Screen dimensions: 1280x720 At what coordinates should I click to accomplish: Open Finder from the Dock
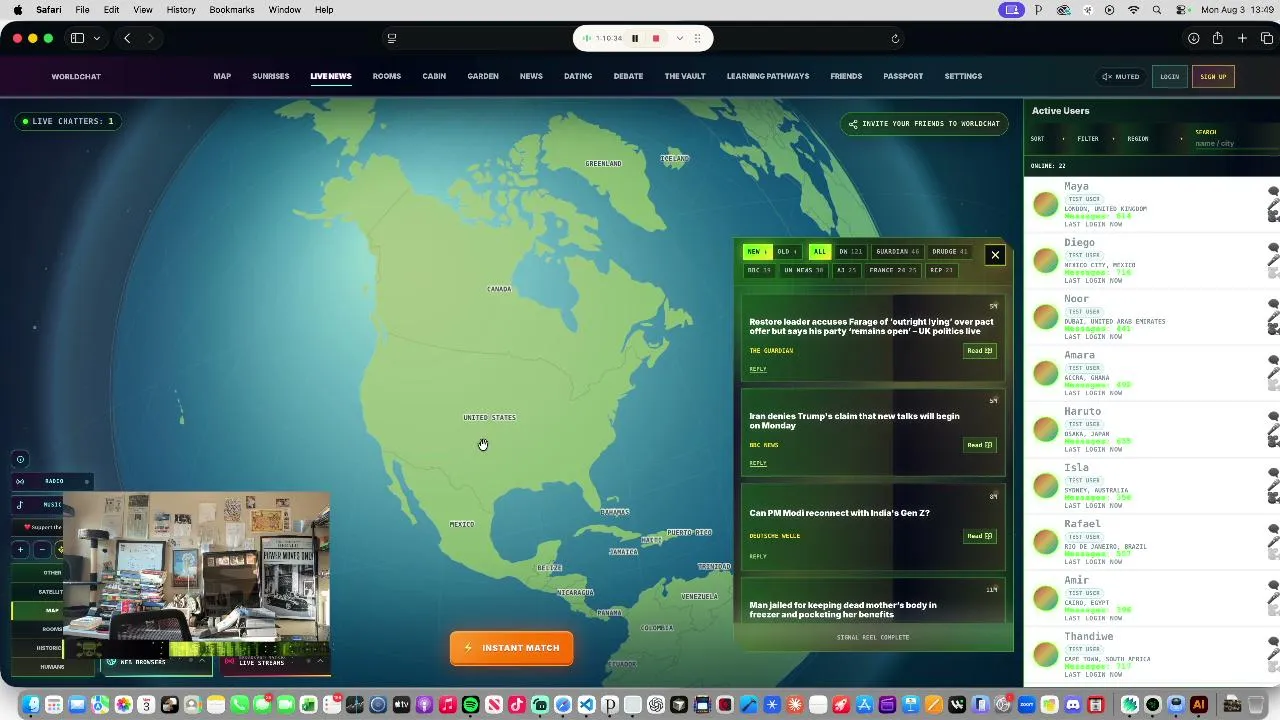31,705
